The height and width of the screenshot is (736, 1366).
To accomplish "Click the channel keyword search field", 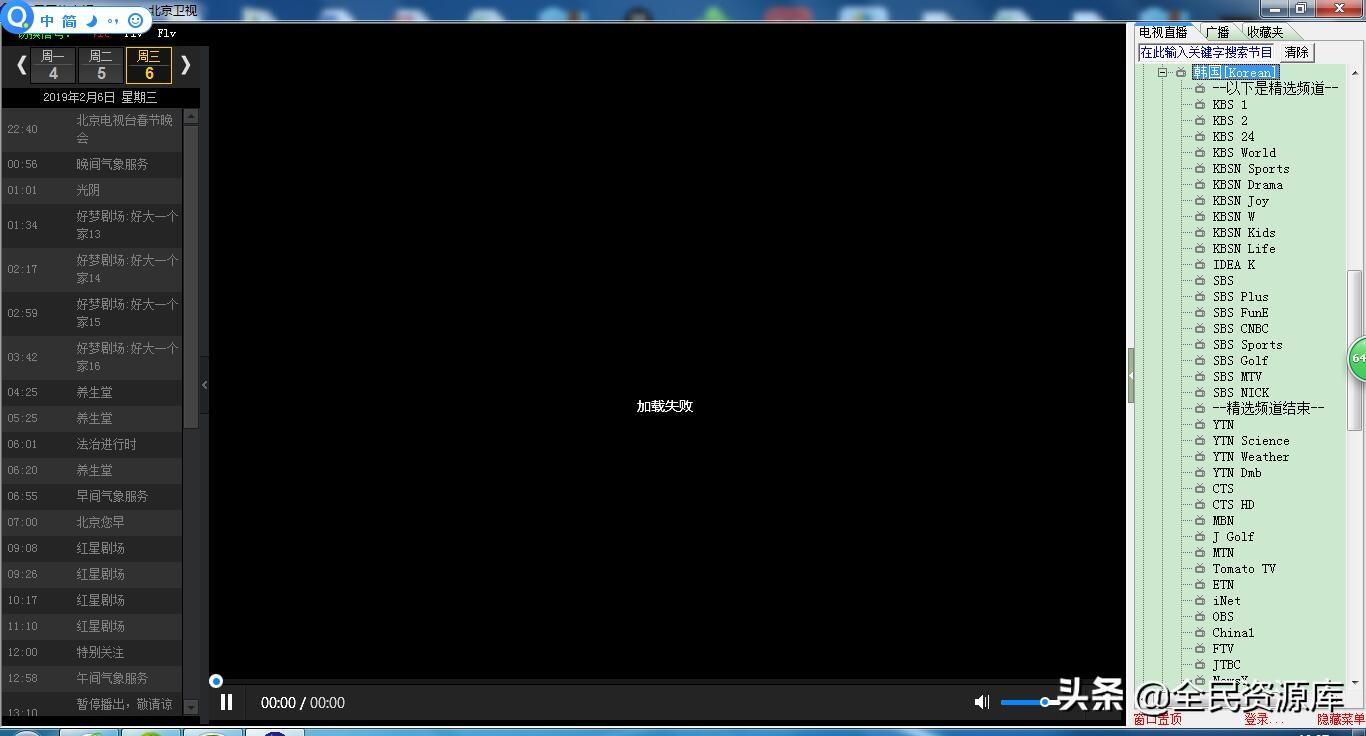I will coord(1208,52).
